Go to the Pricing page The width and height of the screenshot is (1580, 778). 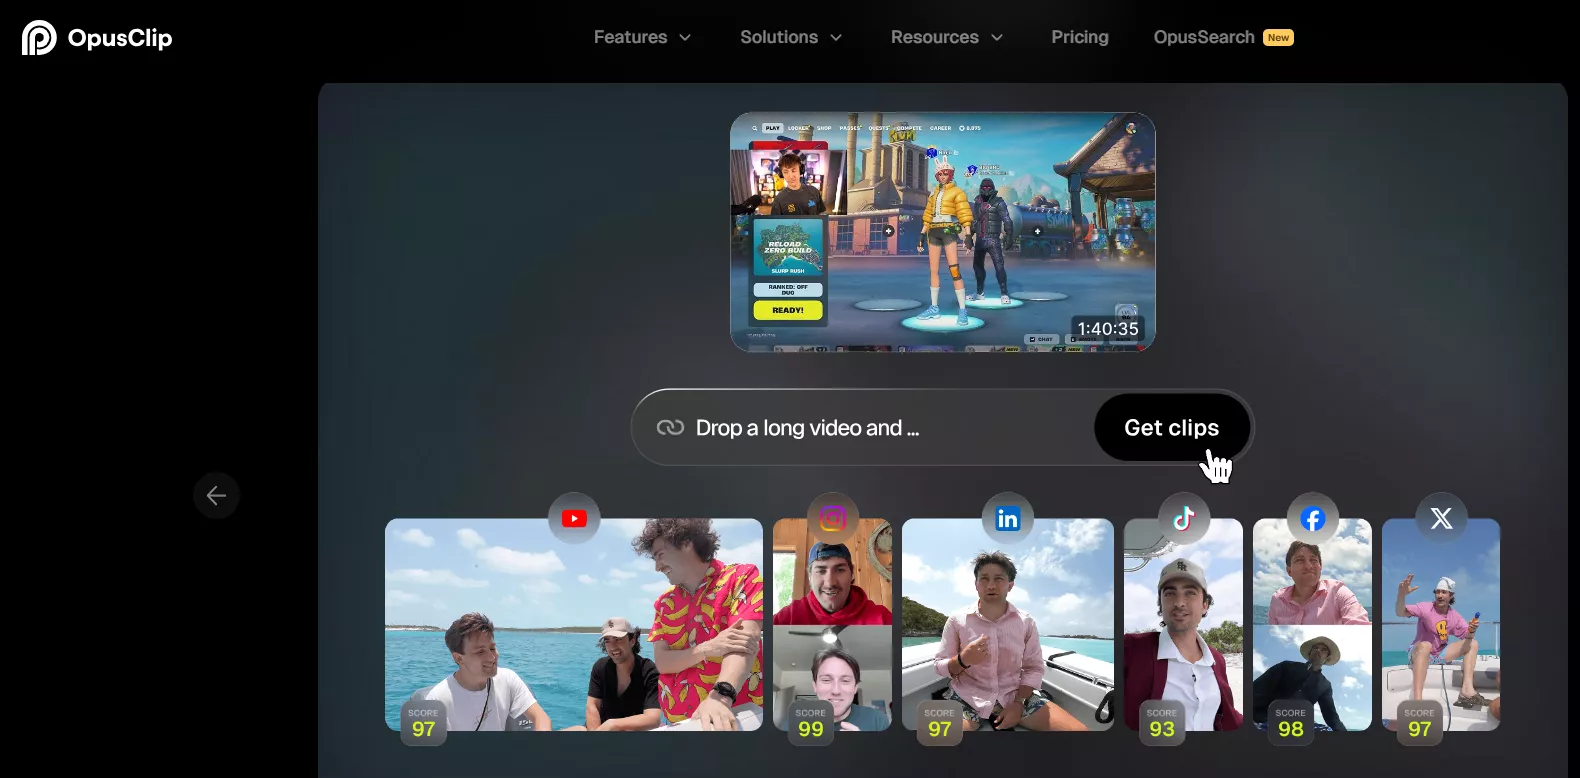(x=1080, y=37)
